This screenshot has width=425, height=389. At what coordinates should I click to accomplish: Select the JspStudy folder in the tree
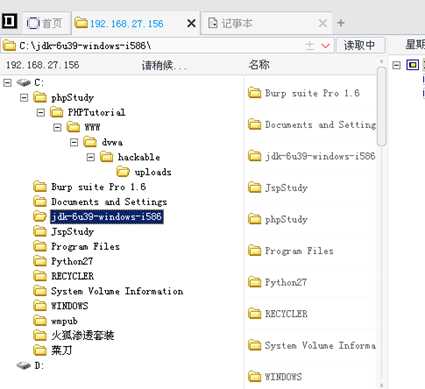[x=64, y=231]
